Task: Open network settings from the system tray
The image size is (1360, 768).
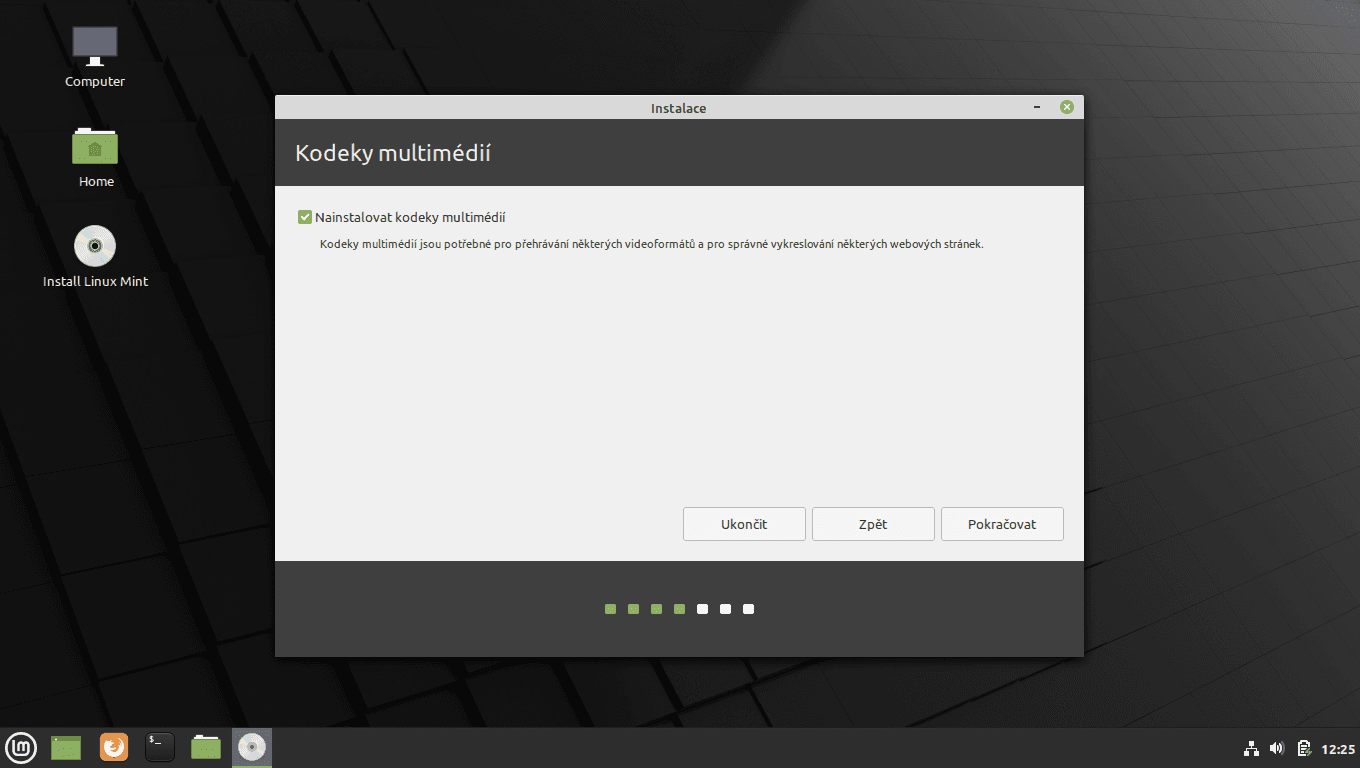Action: (x=1251, y=747)
